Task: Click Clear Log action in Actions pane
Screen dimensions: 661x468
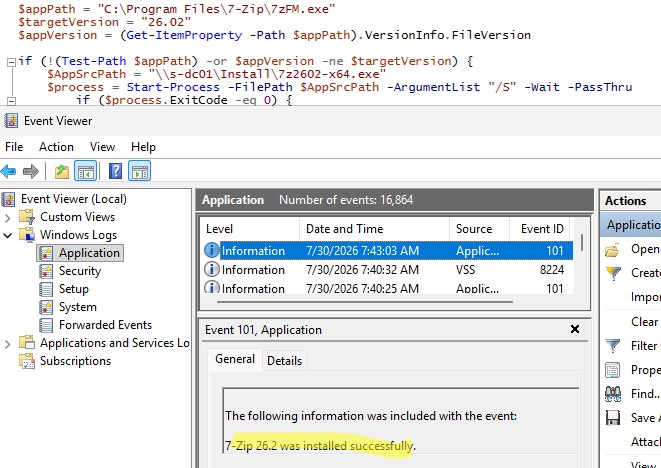Action: (645, 322)
